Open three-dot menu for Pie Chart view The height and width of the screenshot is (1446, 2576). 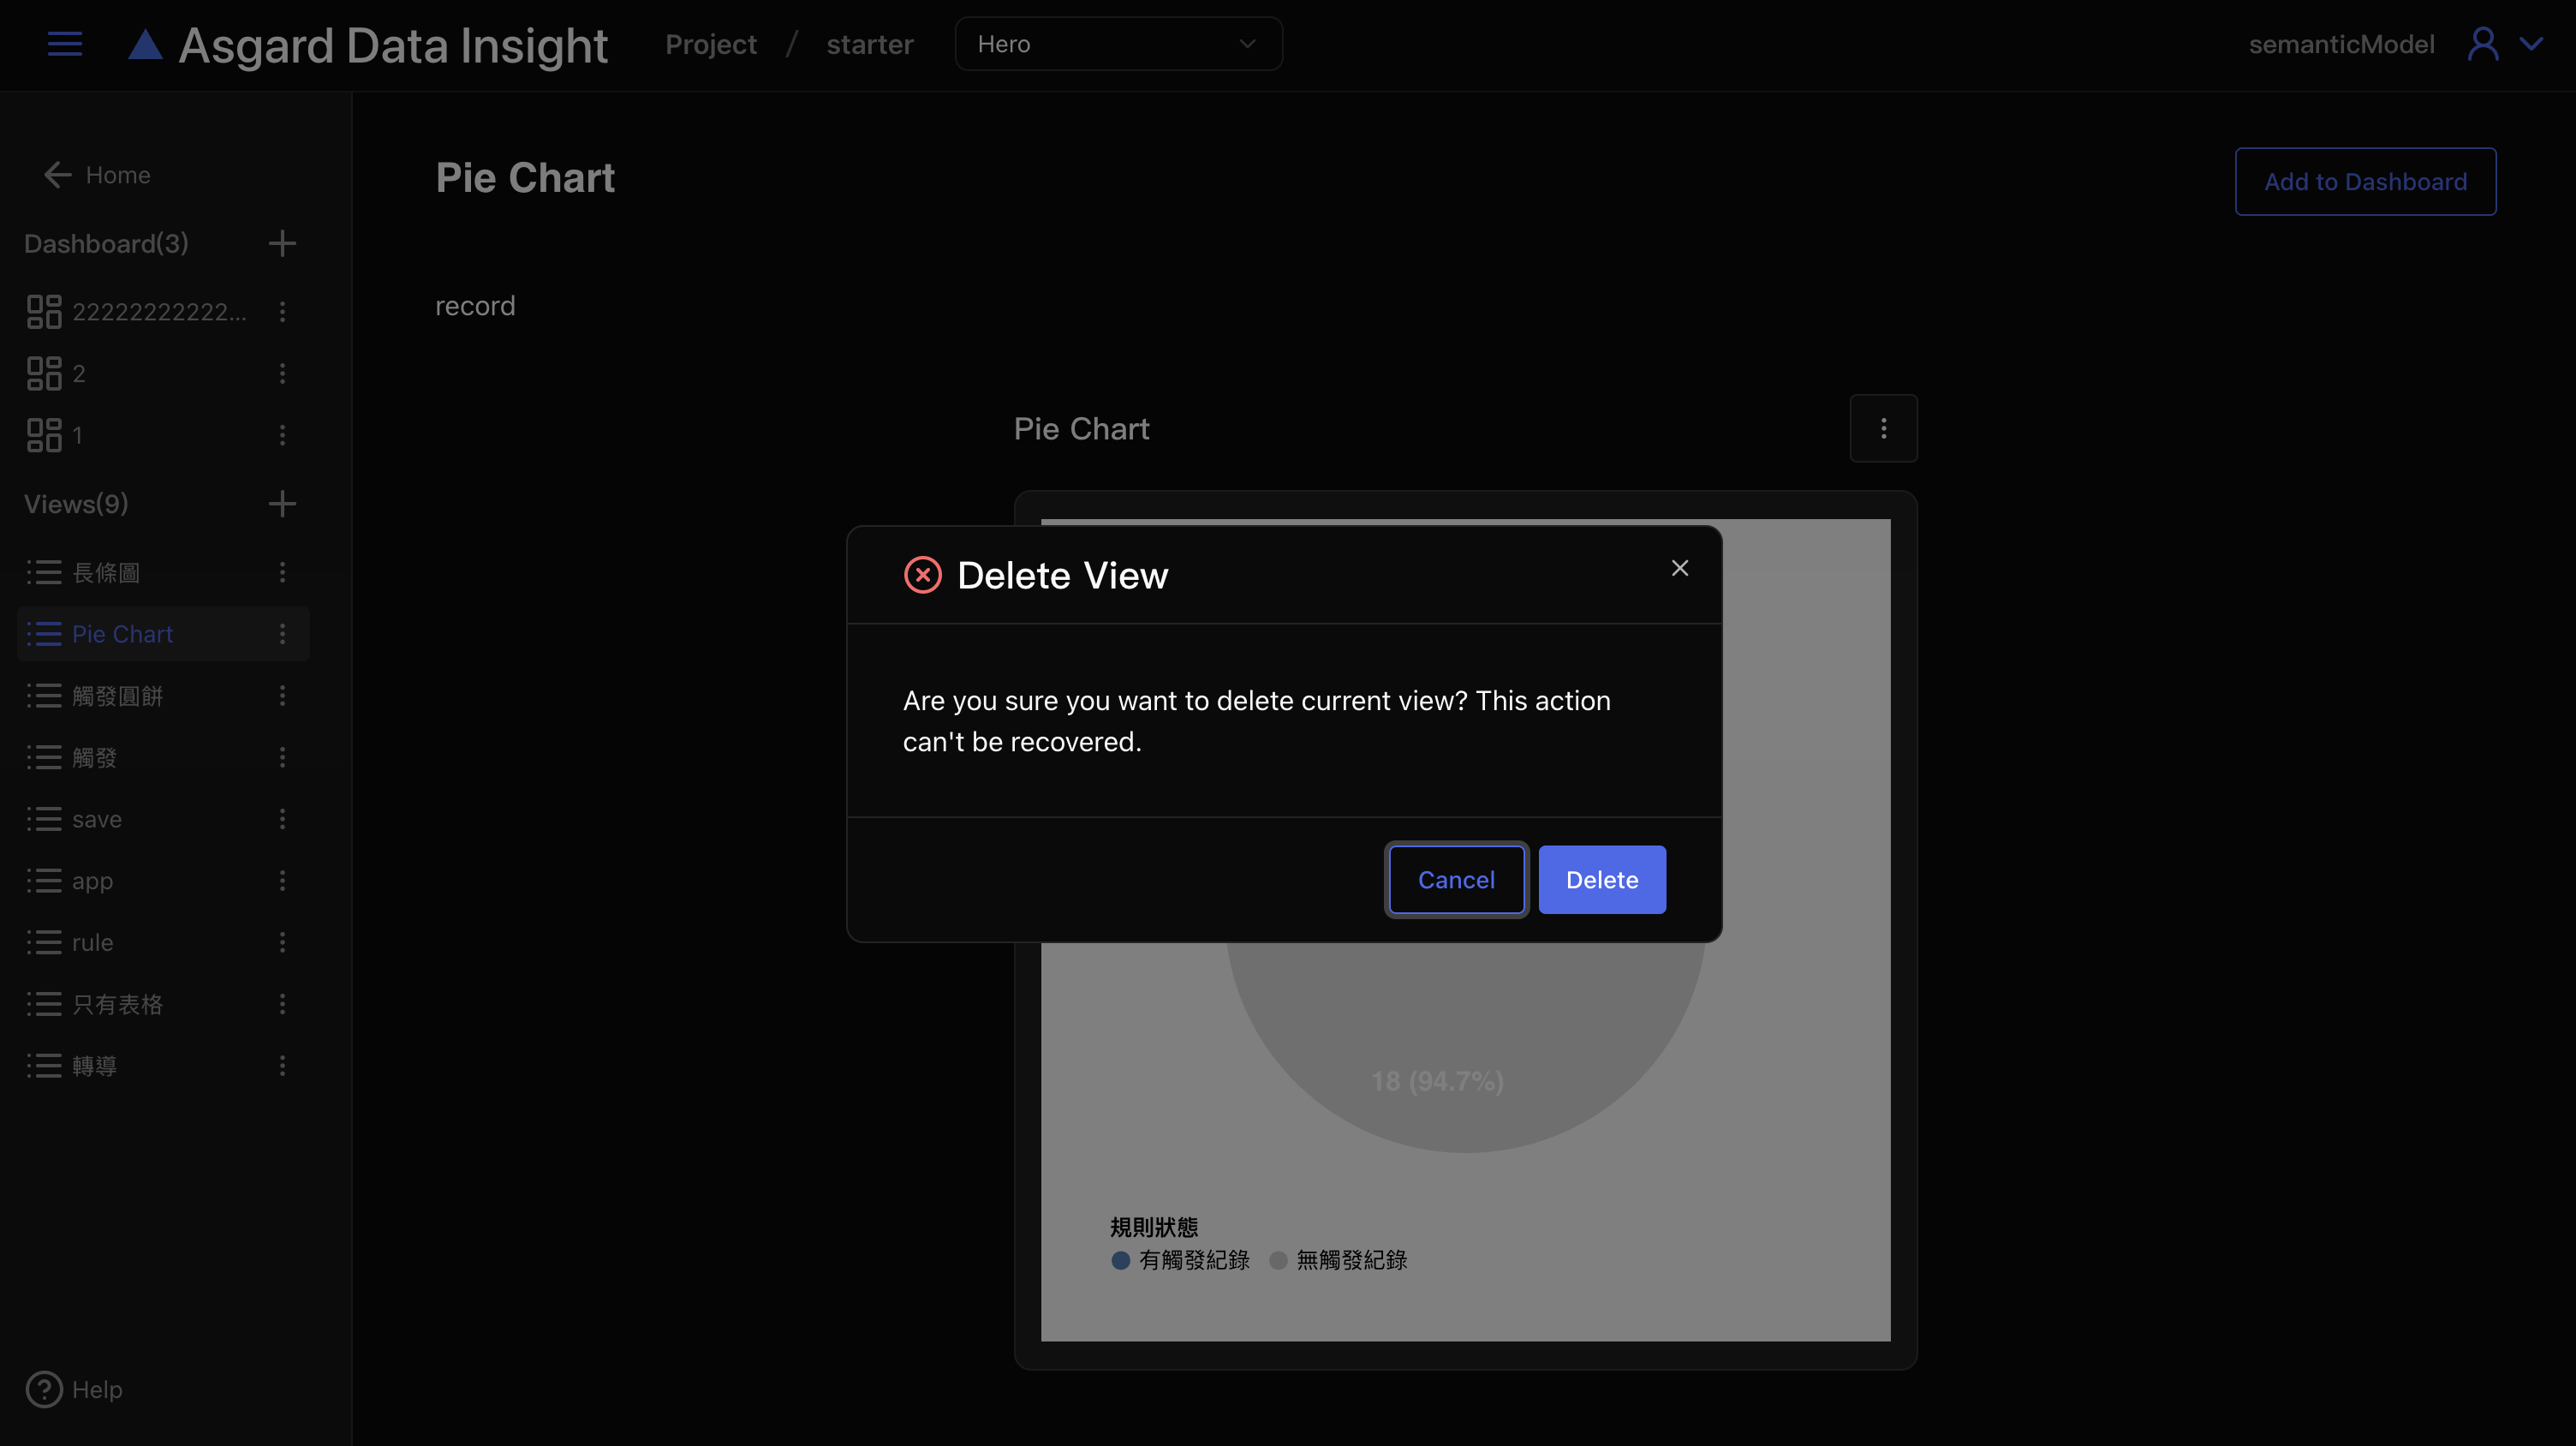pos(282,634)
